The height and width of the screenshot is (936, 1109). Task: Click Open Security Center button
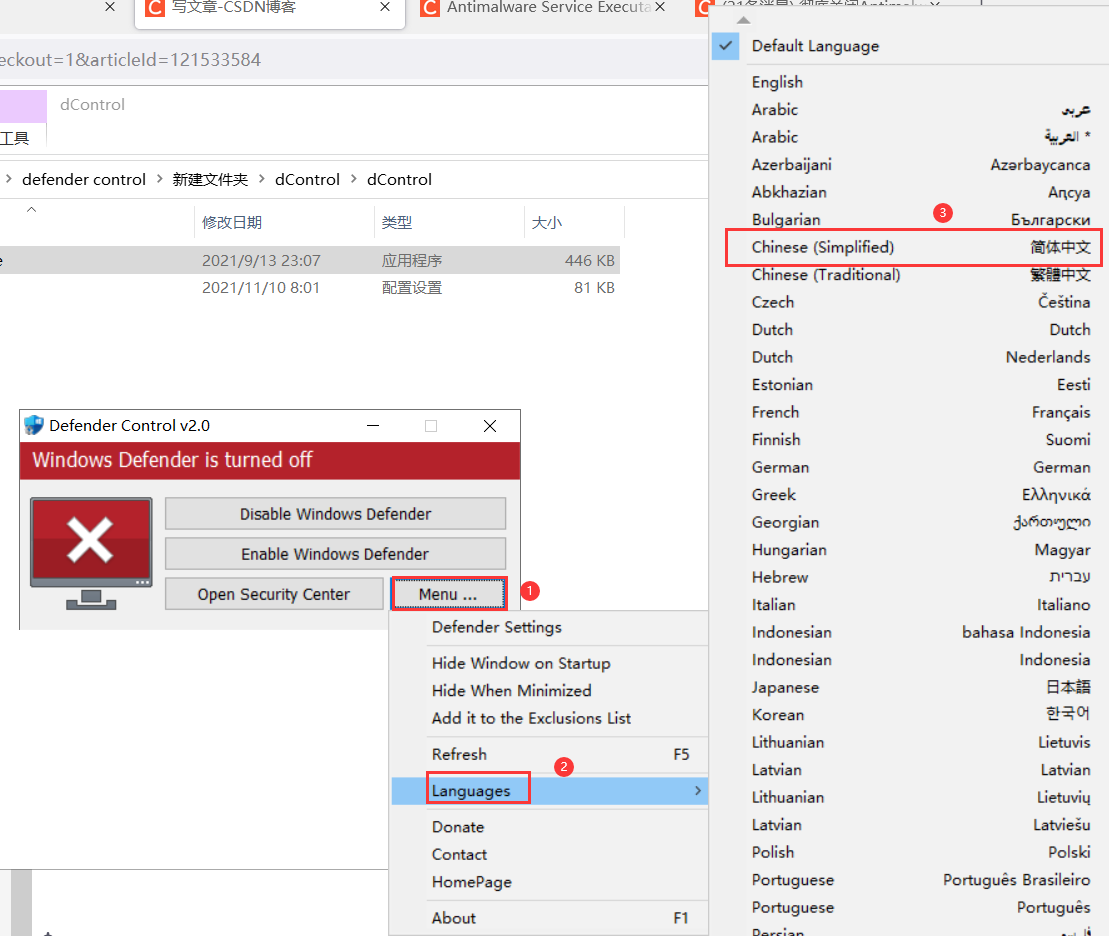(274, 594)
